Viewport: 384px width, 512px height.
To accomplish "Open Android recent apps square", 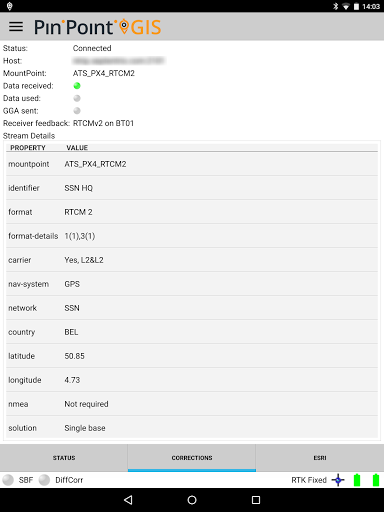I will [x=256, y=500].
